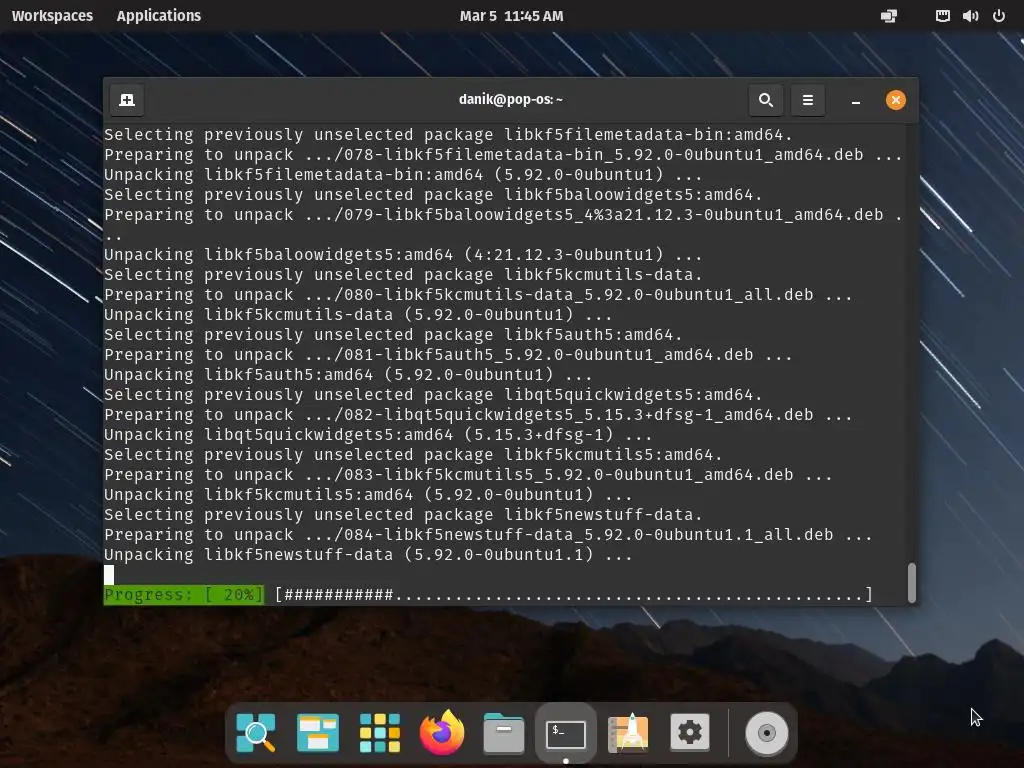The width and height of the screenshot is (1024, 768).
Task: Open Settings gear from the dock
Action: (690, 732)
